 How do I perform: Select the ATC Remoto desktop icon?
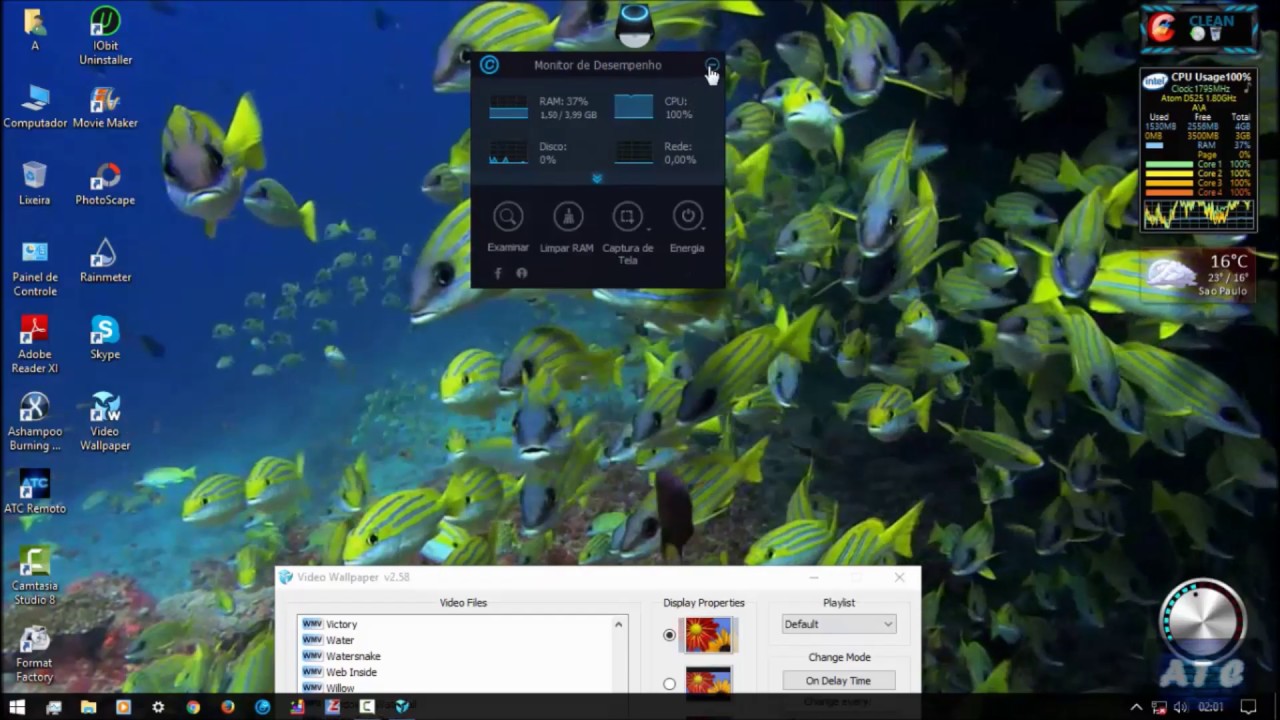pyautogui.click(x=35, y=492)
